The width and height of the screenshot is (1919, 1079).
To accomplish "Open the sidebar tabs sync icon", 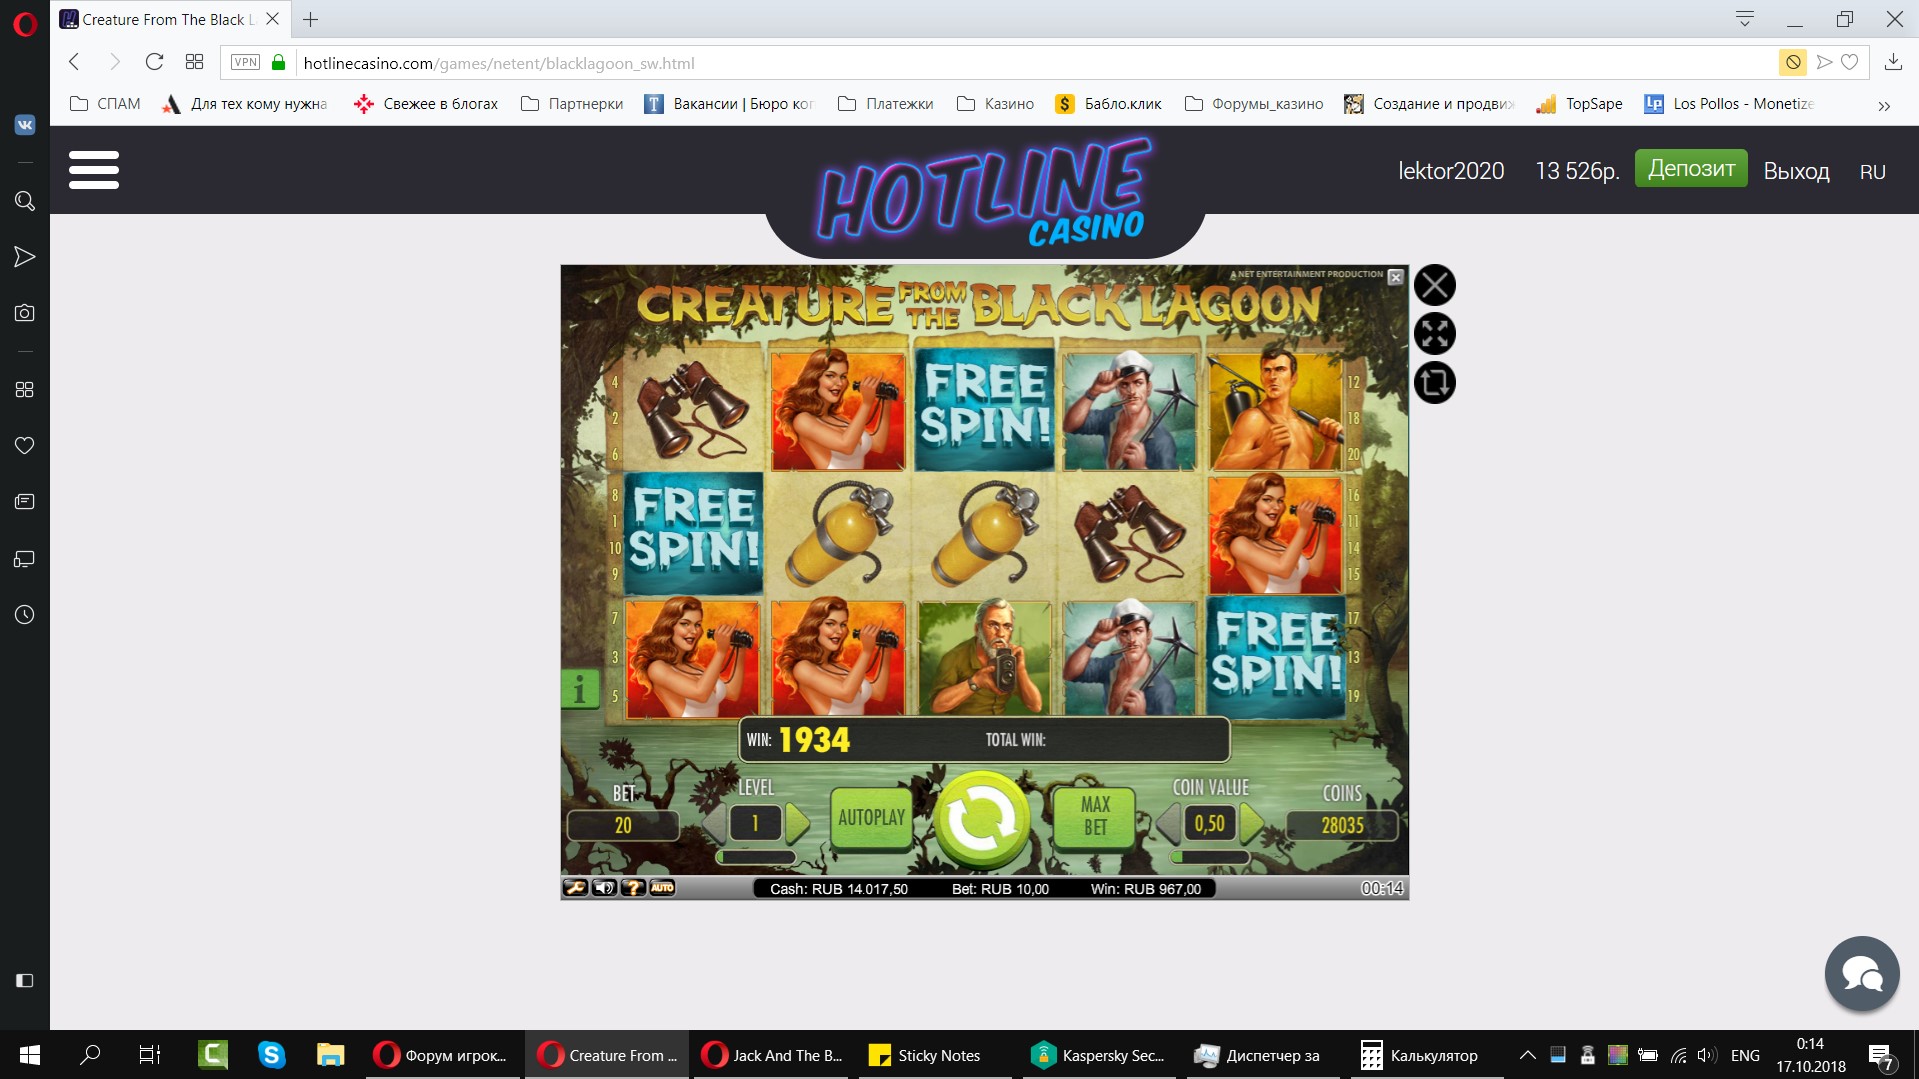I will tap(25, 558).
